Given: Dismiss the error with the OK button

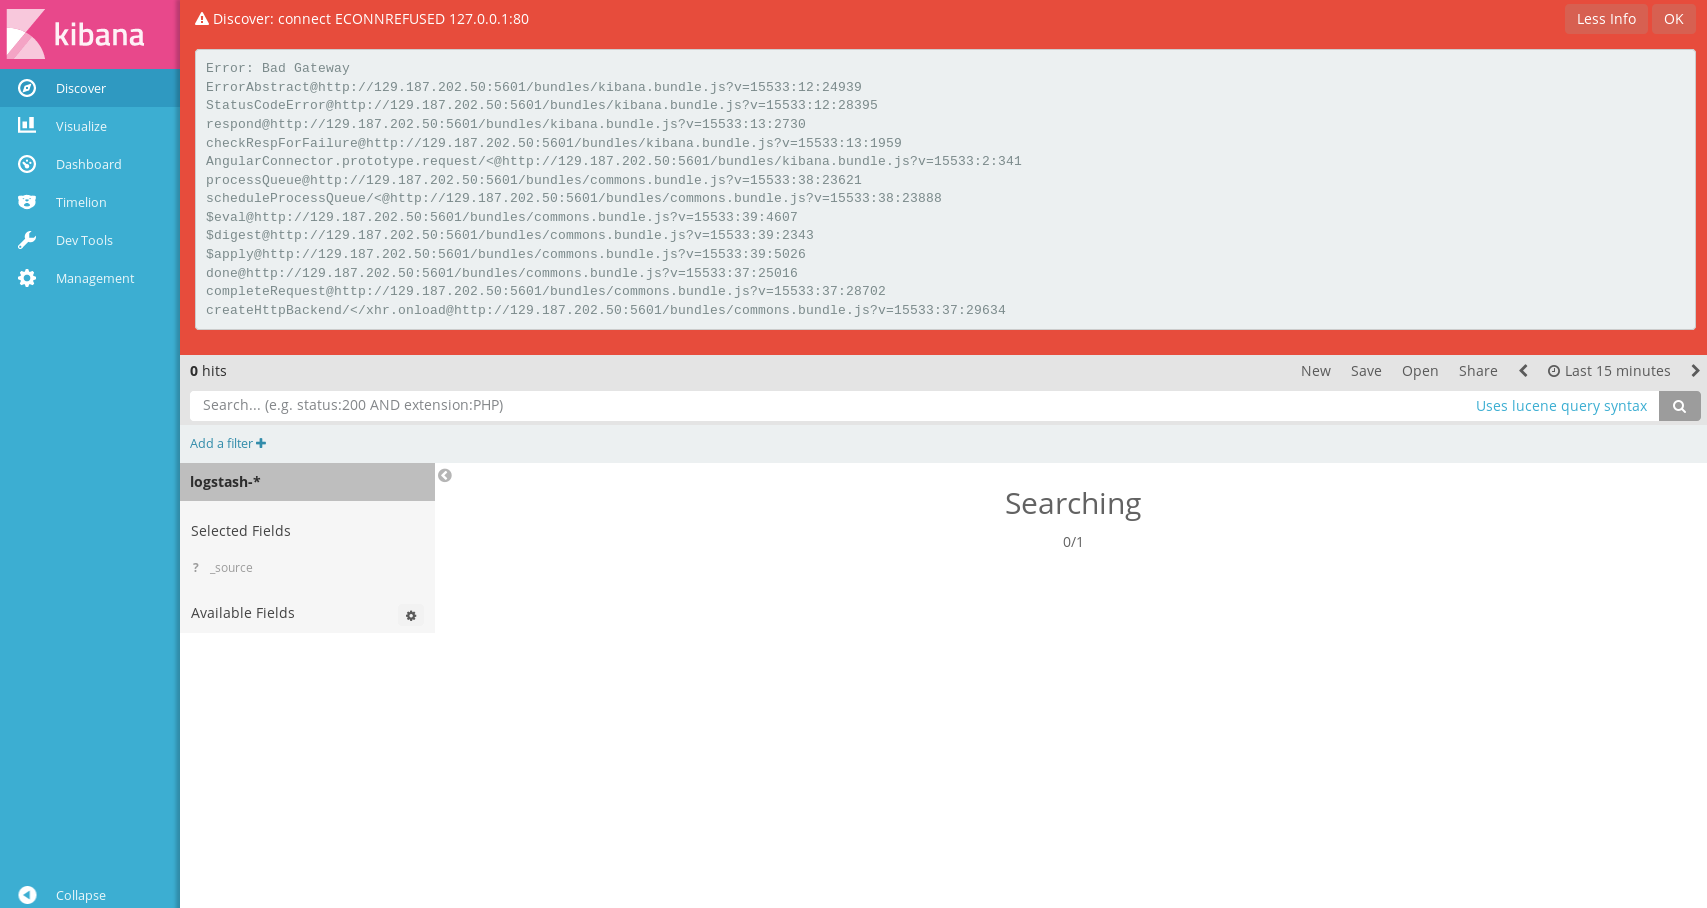Looking at the screenshot, I should (x=1673, y=18).
